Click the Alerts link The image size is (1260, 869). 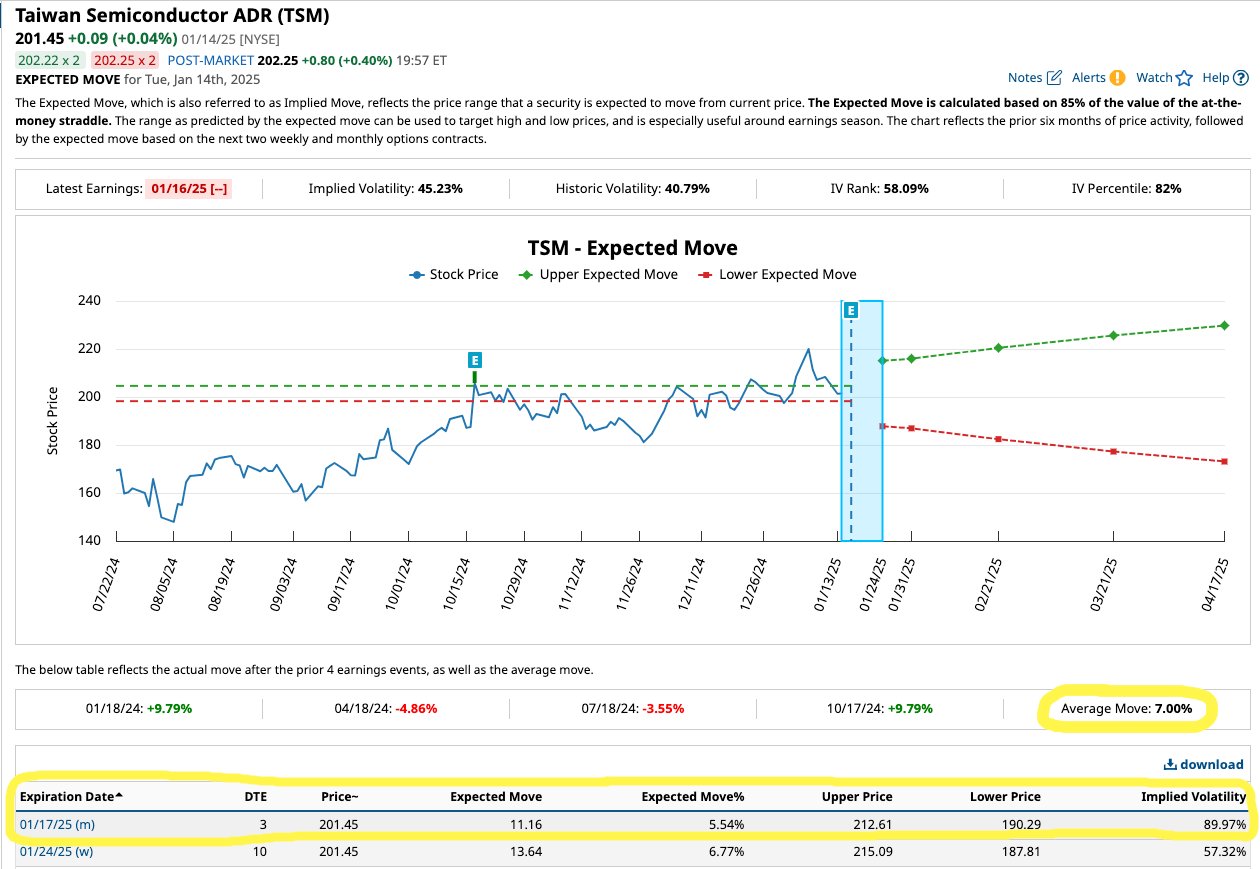[x=1089, y=78]
